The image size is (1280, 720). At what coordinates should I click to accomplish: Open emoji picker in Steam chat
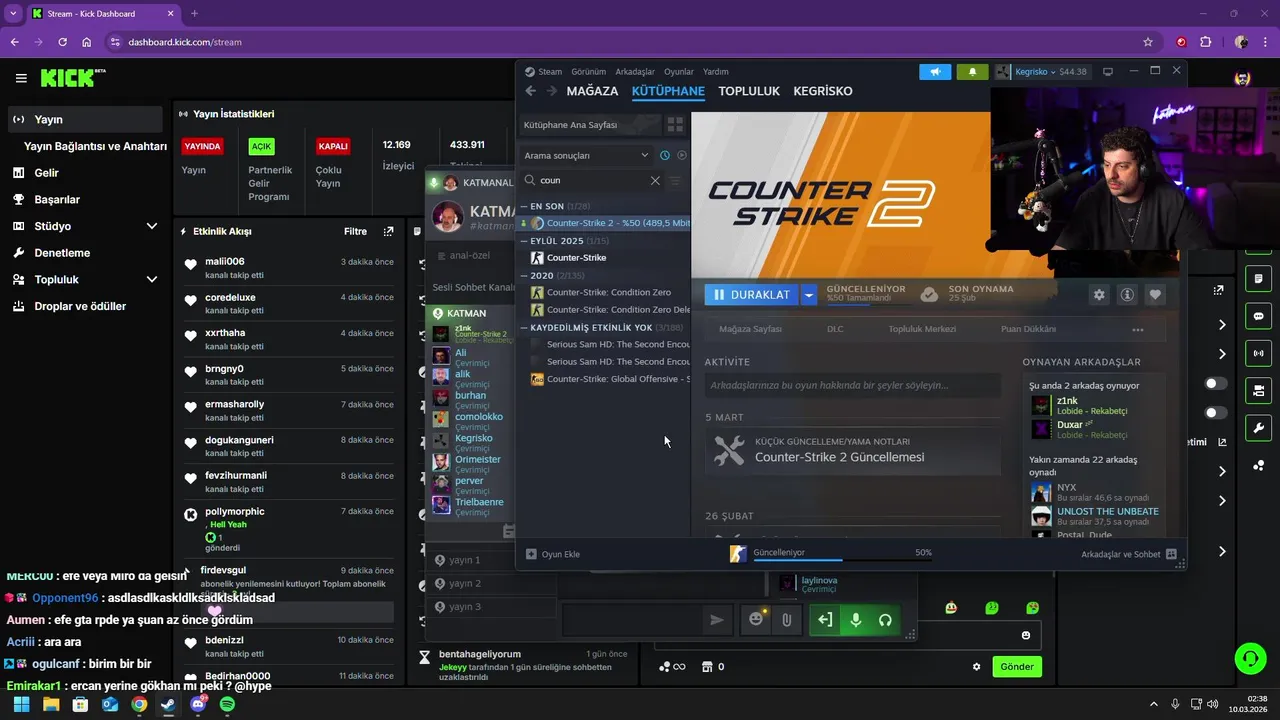756,620
